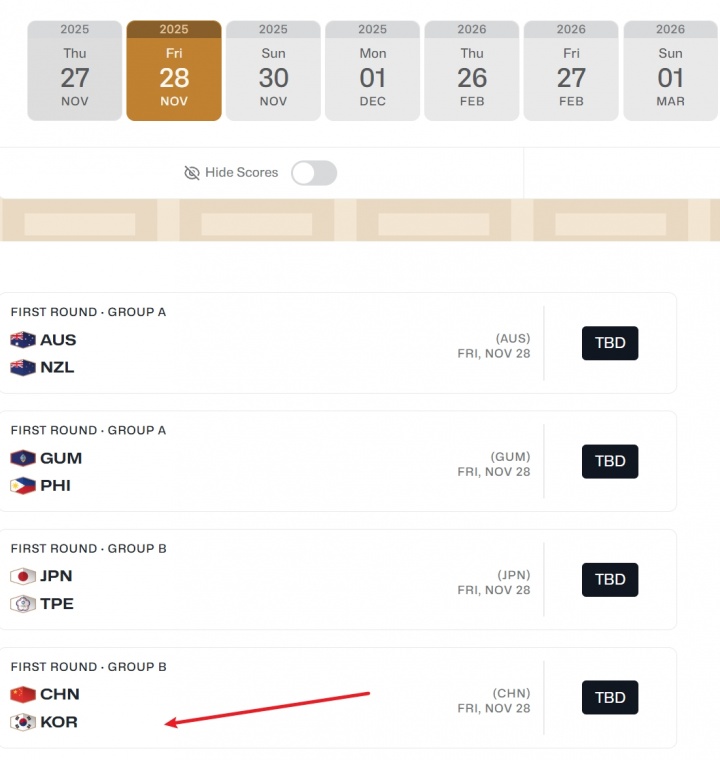The height and width of the screenshot is (760, 720).
Task: Open the CHN vs KOR TBD button
Action: tap(610, 697)
